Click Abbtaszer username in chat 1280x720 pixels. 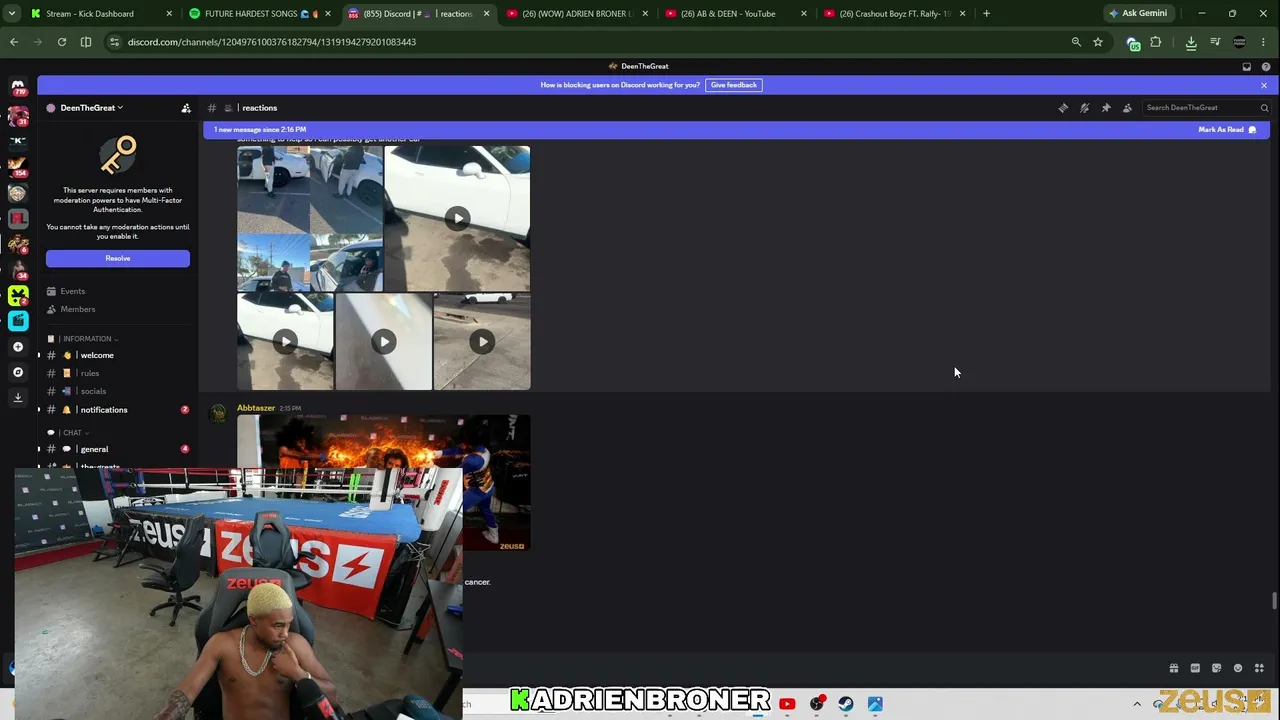click(256, 408)
